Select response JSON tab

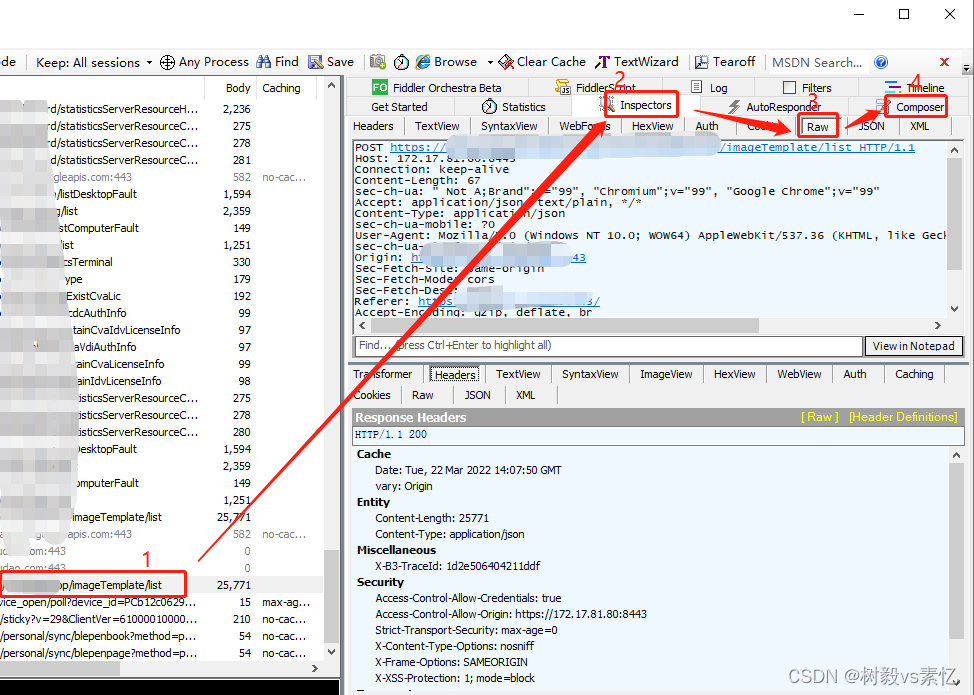477,395
